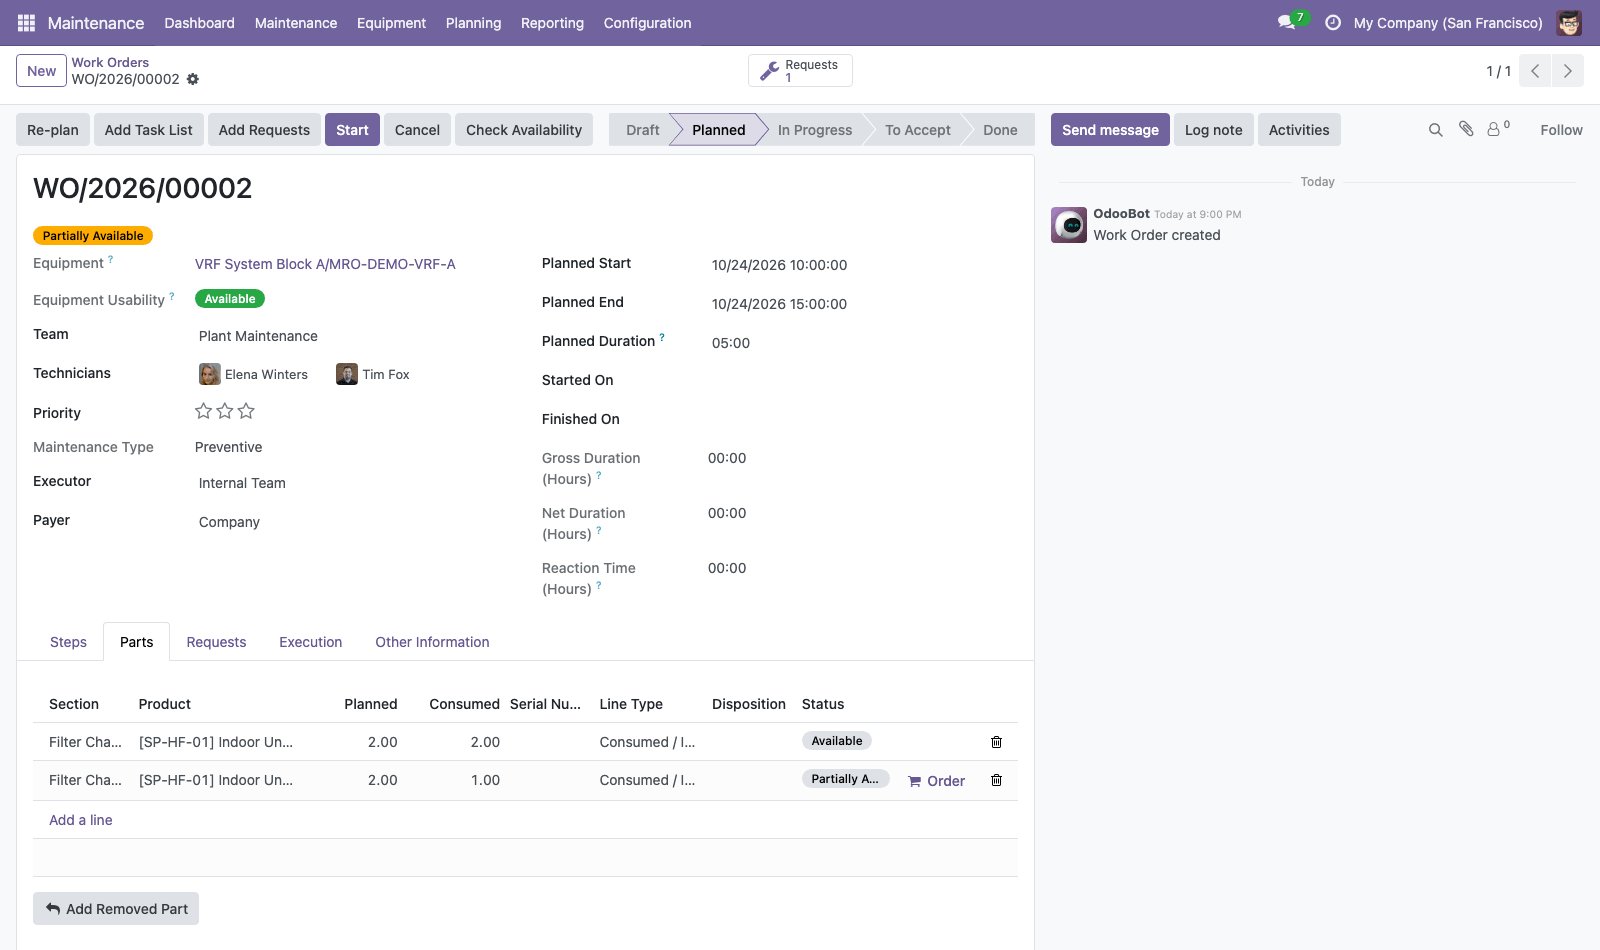Switch to the Requests tab
This screenshot has width=1600, height=950.
(216, 642)
